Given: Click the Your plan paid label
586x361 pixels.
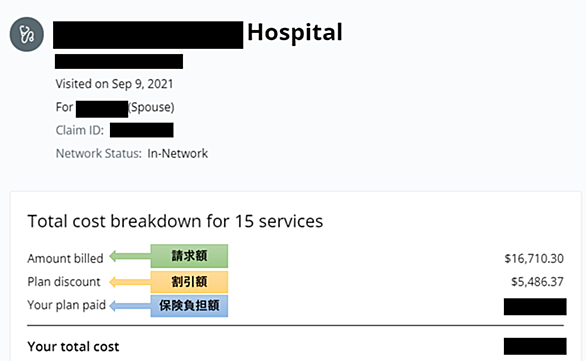Looking at the screenshot, I should (x=67, y=305).
